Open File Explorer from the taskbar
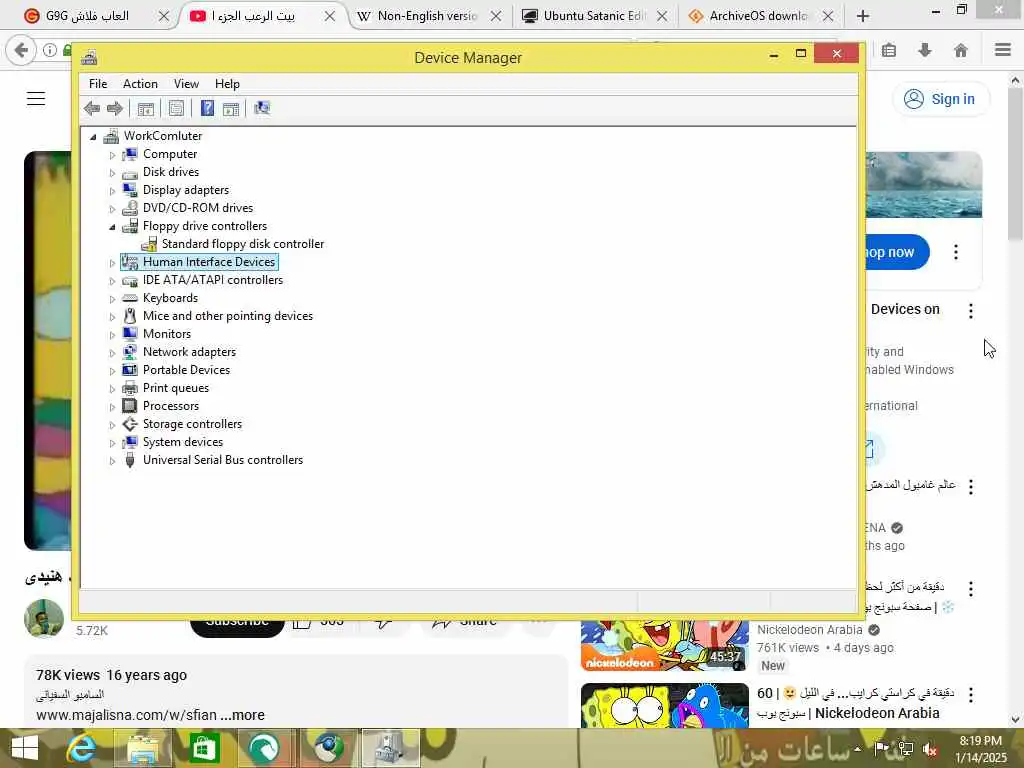The height and width of the screenshot is (768, 1024). 143,748
